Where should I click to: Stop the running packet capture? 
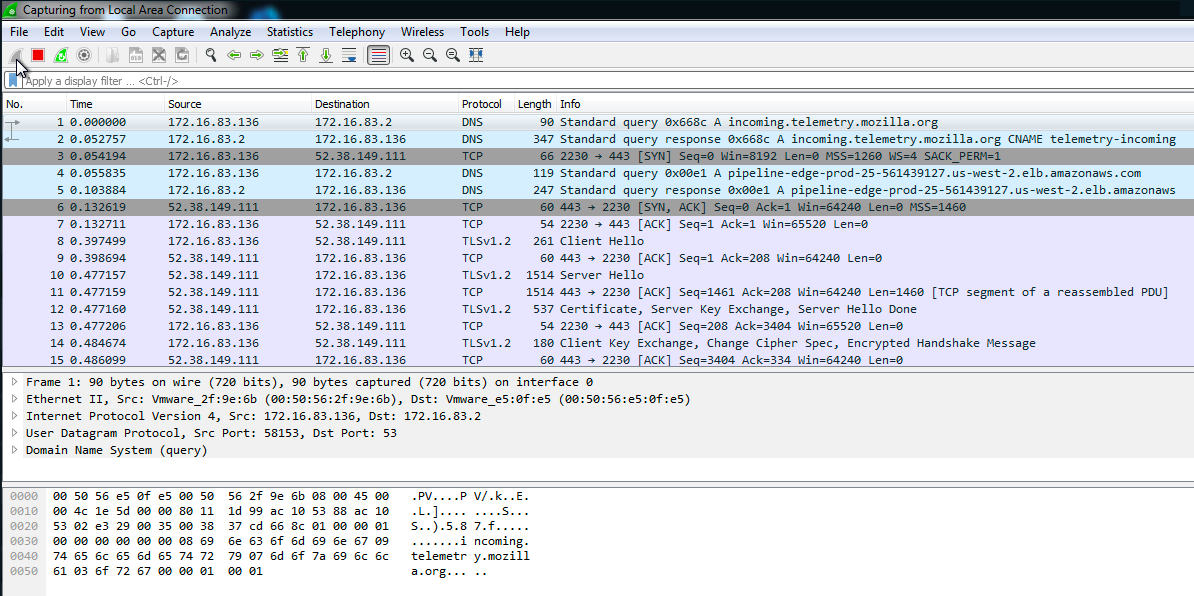[38, 55]
